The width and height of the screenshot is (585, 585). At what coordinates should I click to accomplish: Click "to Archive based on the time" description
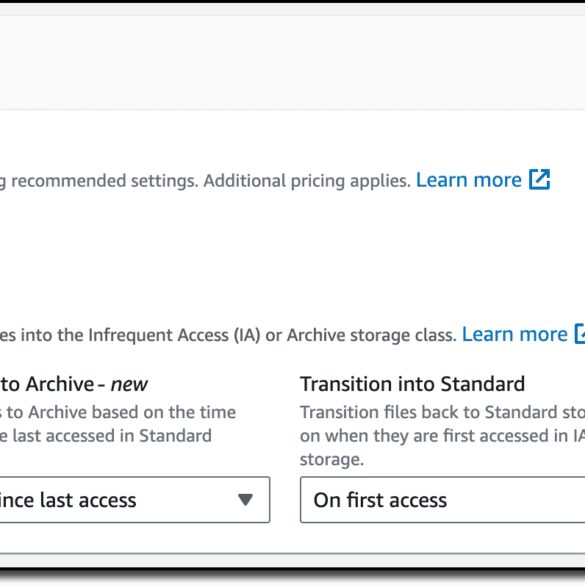point(118,413)
